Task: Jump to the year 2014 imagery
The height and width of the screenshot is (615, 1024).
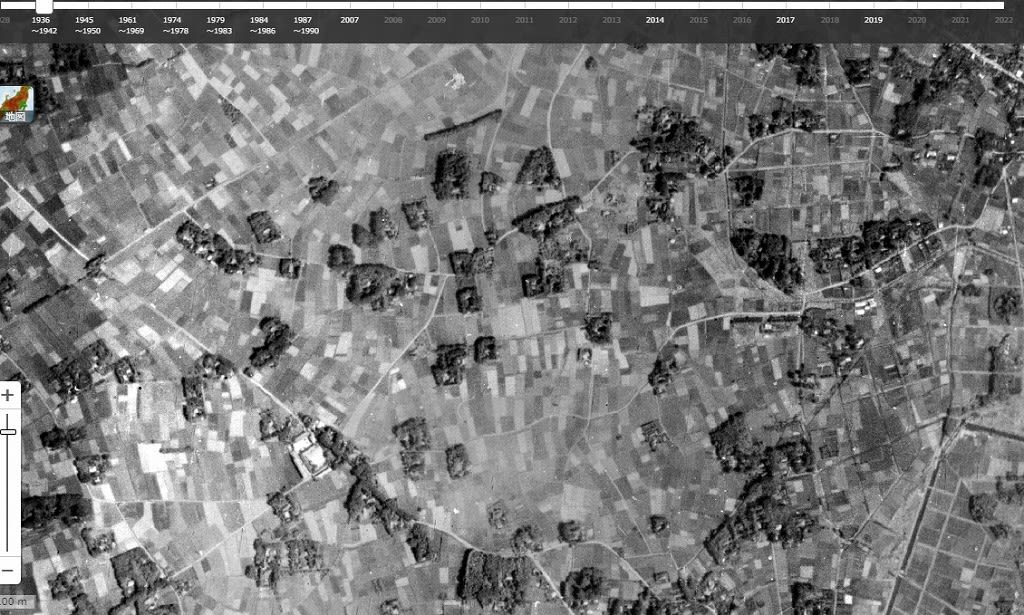Action: click(x=655, y=20)
